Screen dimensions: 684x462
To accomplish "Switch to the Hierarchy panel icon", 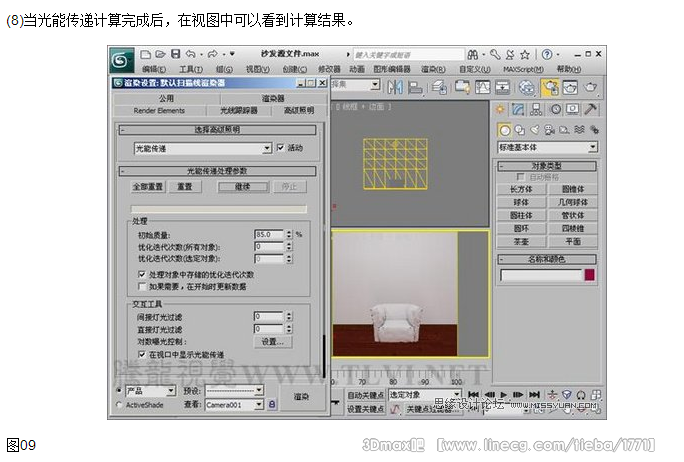I will tap(536, 109).
